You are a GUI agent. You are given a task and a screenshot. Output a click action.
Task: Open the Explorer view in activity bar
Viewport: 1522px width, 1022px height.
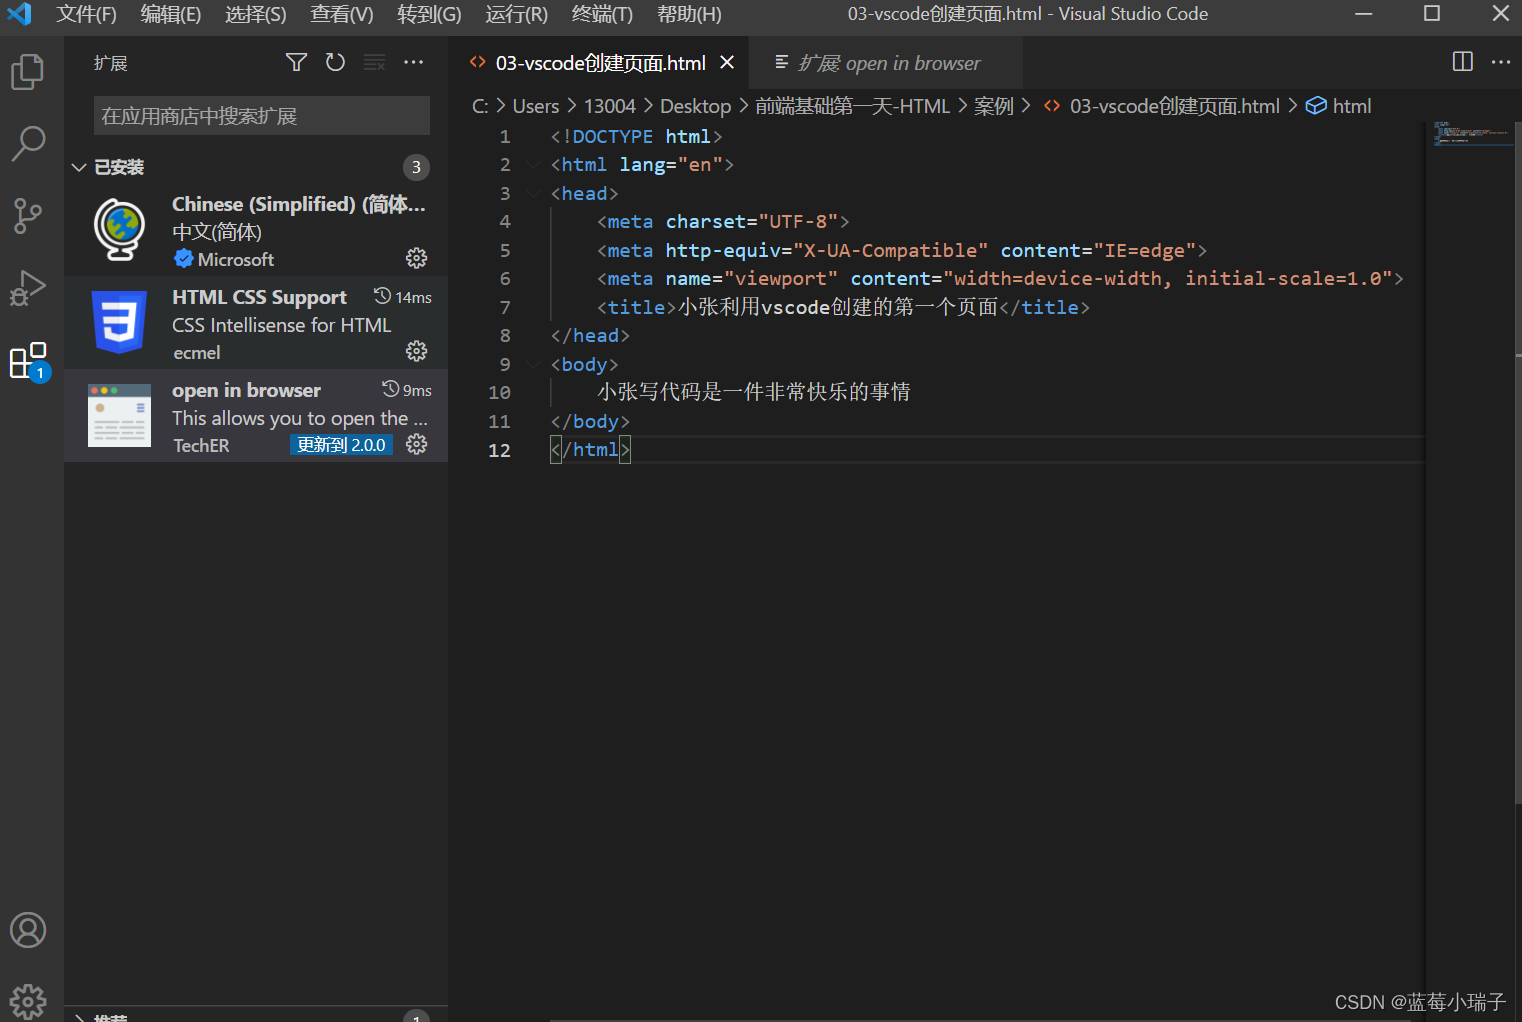pos(28,72)
